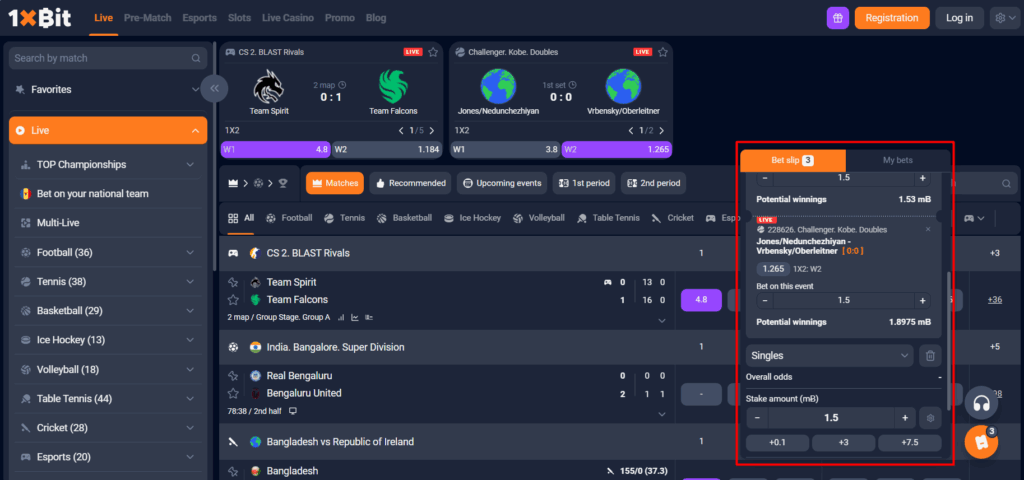Select Upcoming events tab
Image resolution: width=1024 pixels, height=480 pixels.
click(502, 184)
